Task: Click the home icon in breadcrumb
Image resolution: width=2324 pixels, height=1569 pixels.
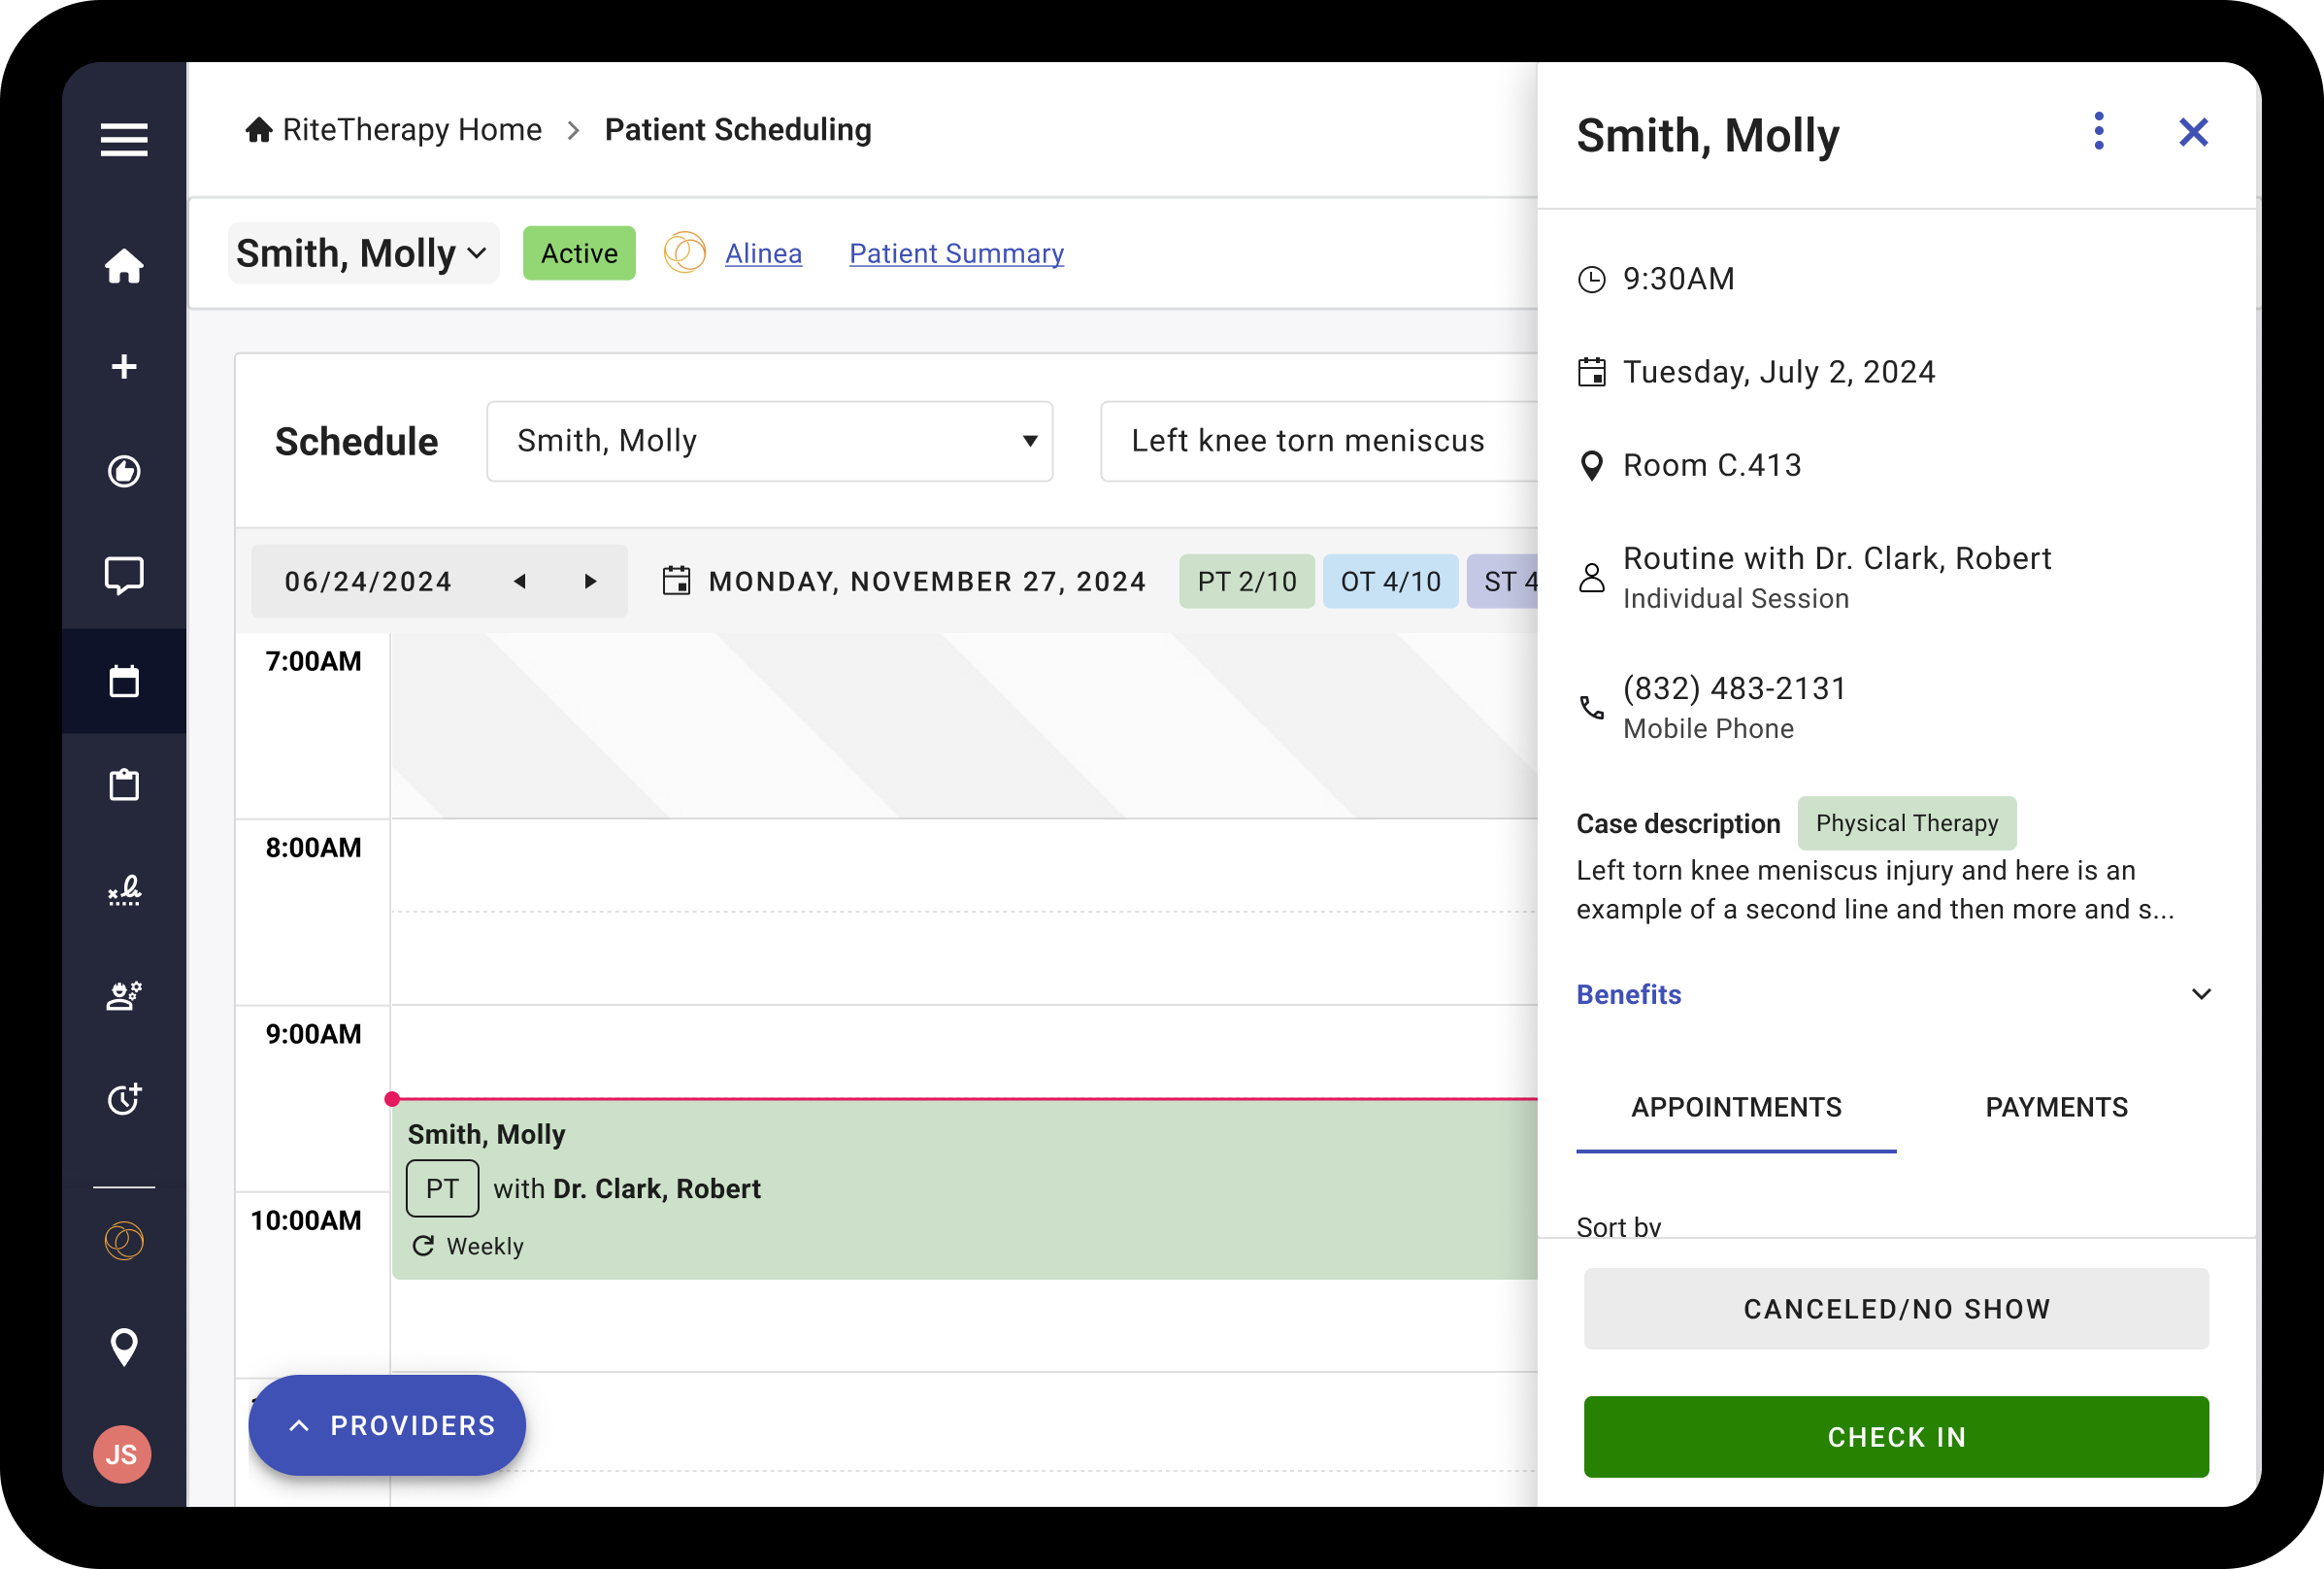Action: (x=259, y=130)
